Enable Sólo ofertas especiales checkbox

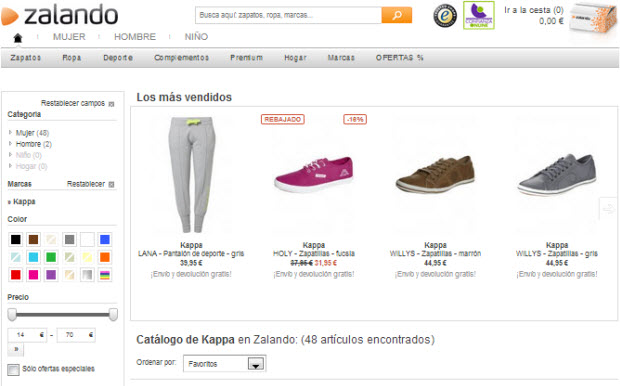[x=13, y=370]
